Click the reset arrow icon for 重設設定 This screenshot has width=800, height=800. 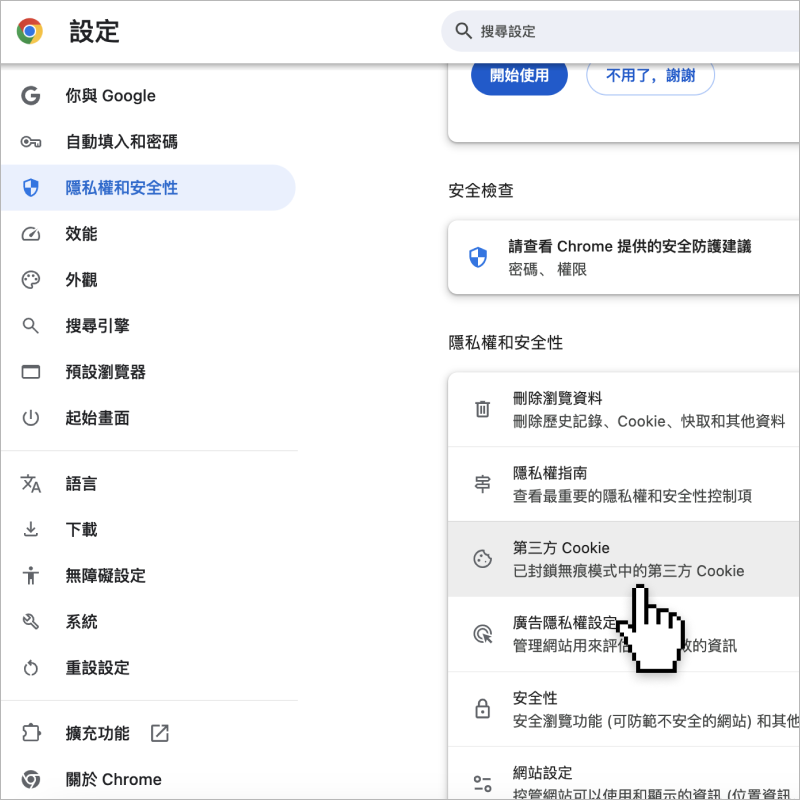(x=31, y=667)
